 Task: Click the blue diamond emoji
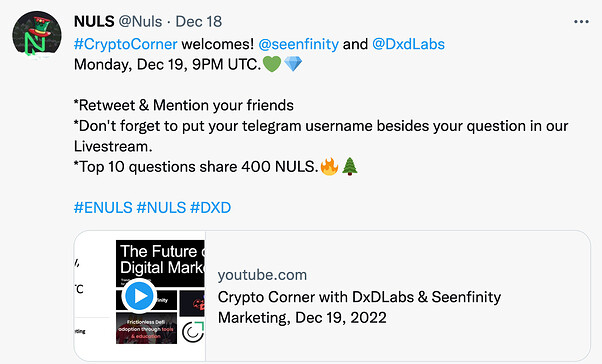tap(293, 64)
